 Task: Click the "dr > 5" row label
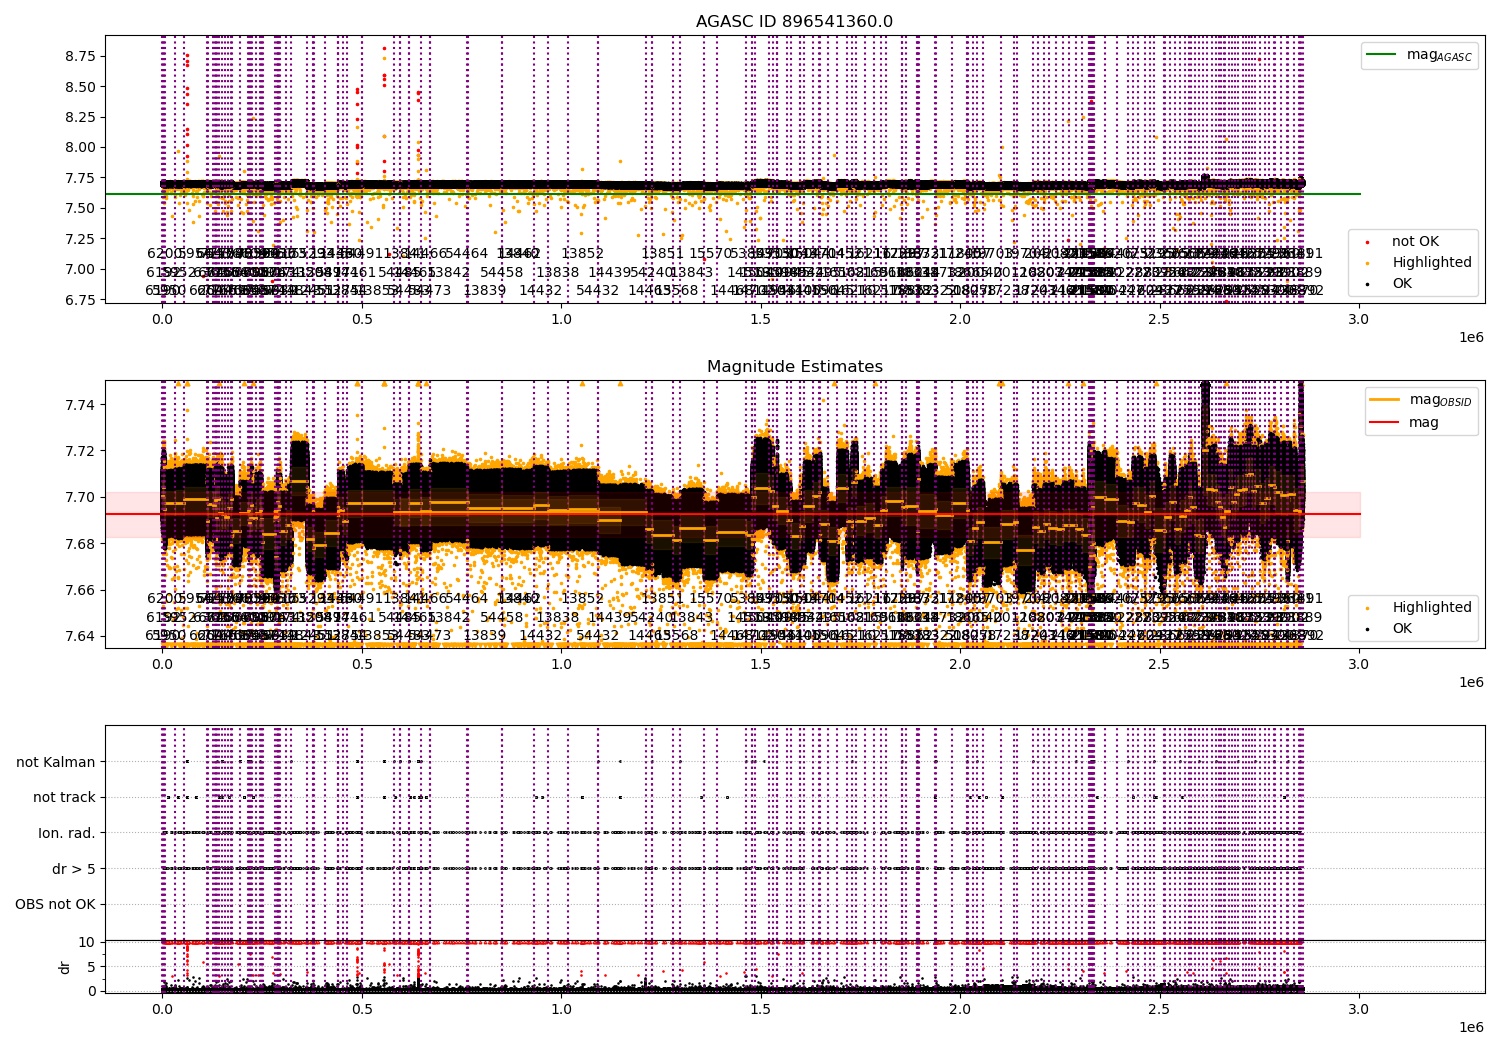[x=74, y=869]
